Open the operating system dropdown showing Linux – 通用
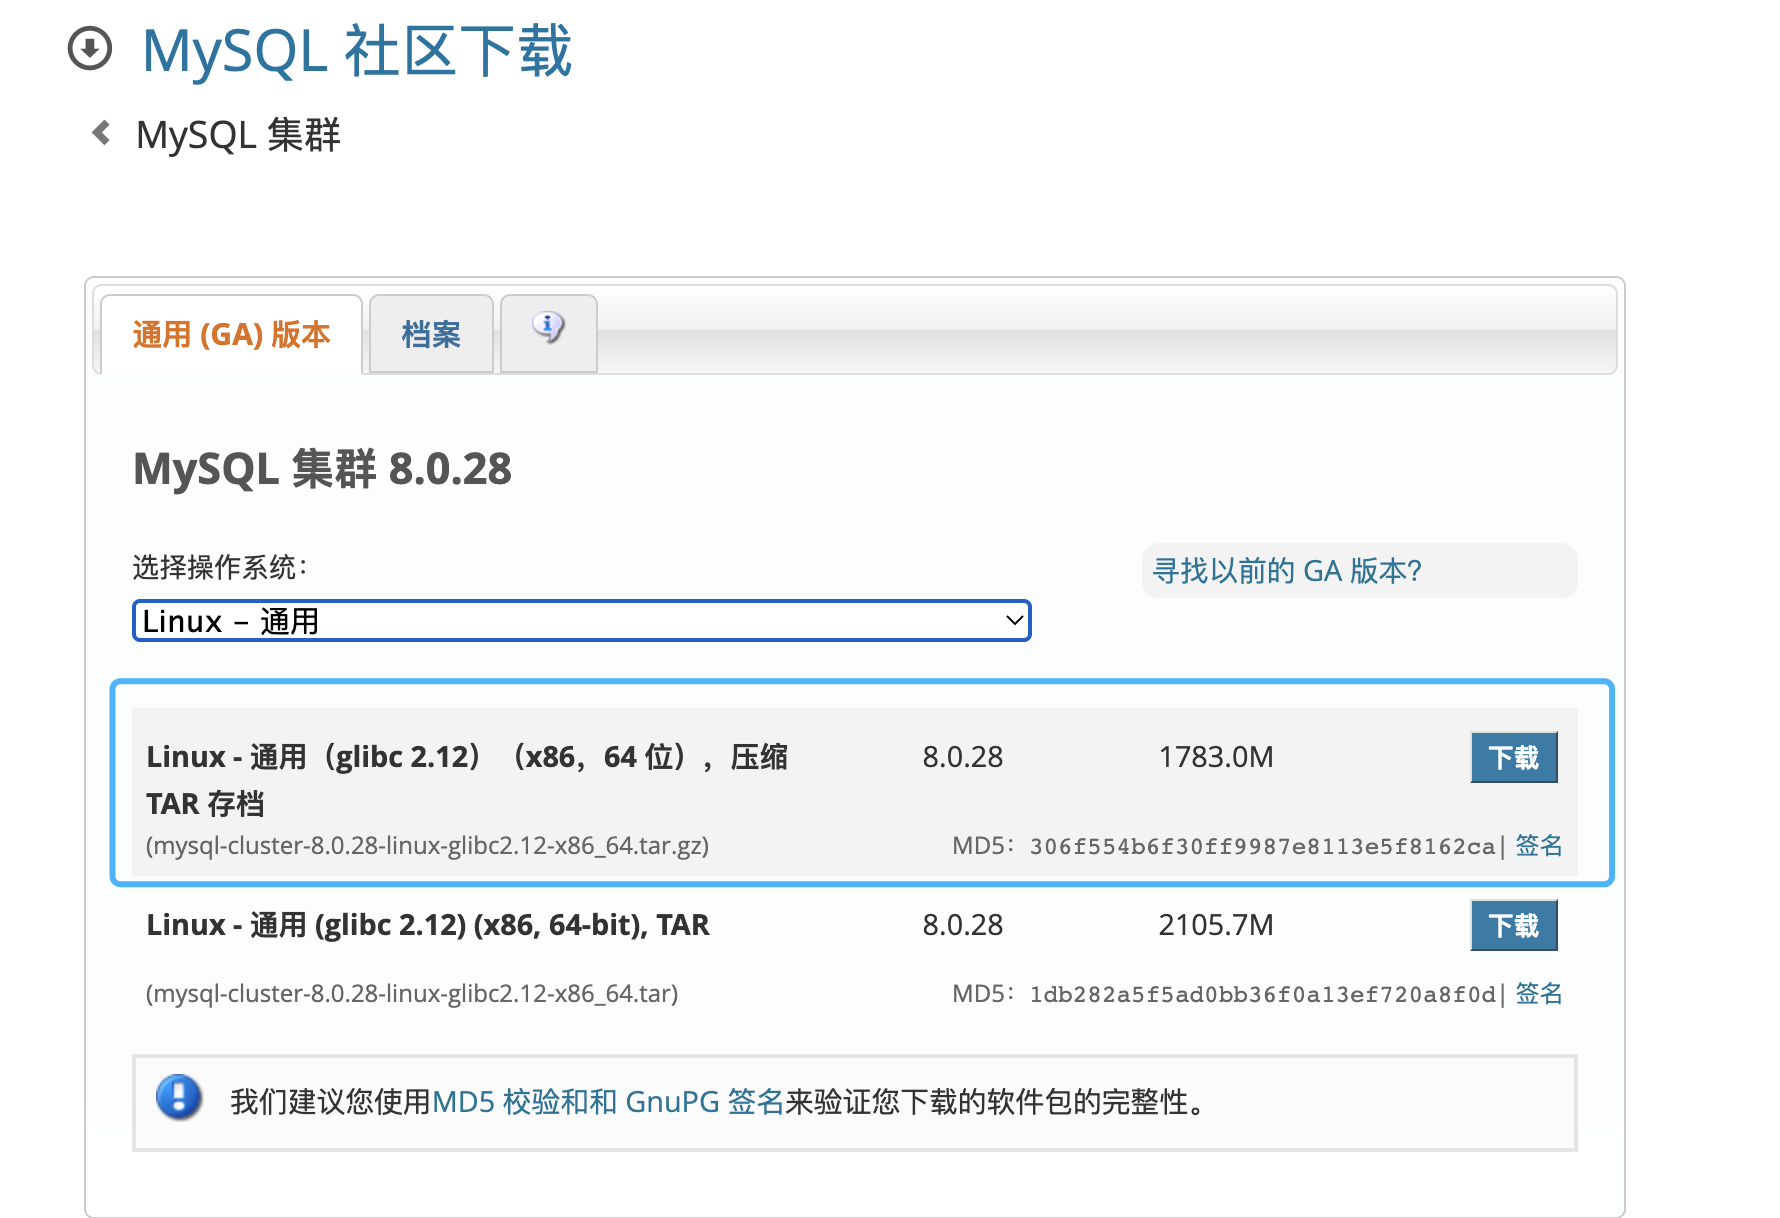This screenshot has height=1218, width=1780. pos(581,621)
